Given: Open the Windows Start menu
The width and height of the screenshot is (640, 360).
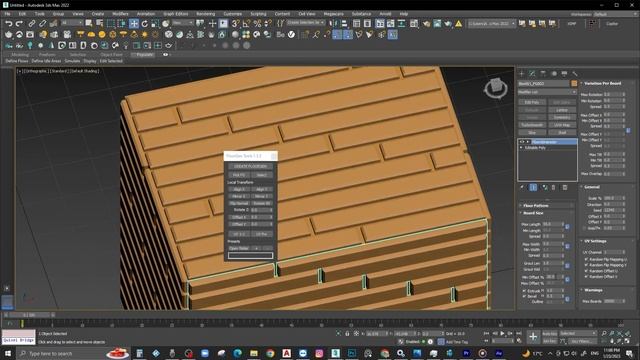Looking at the screenshot, I should point(8,353).
